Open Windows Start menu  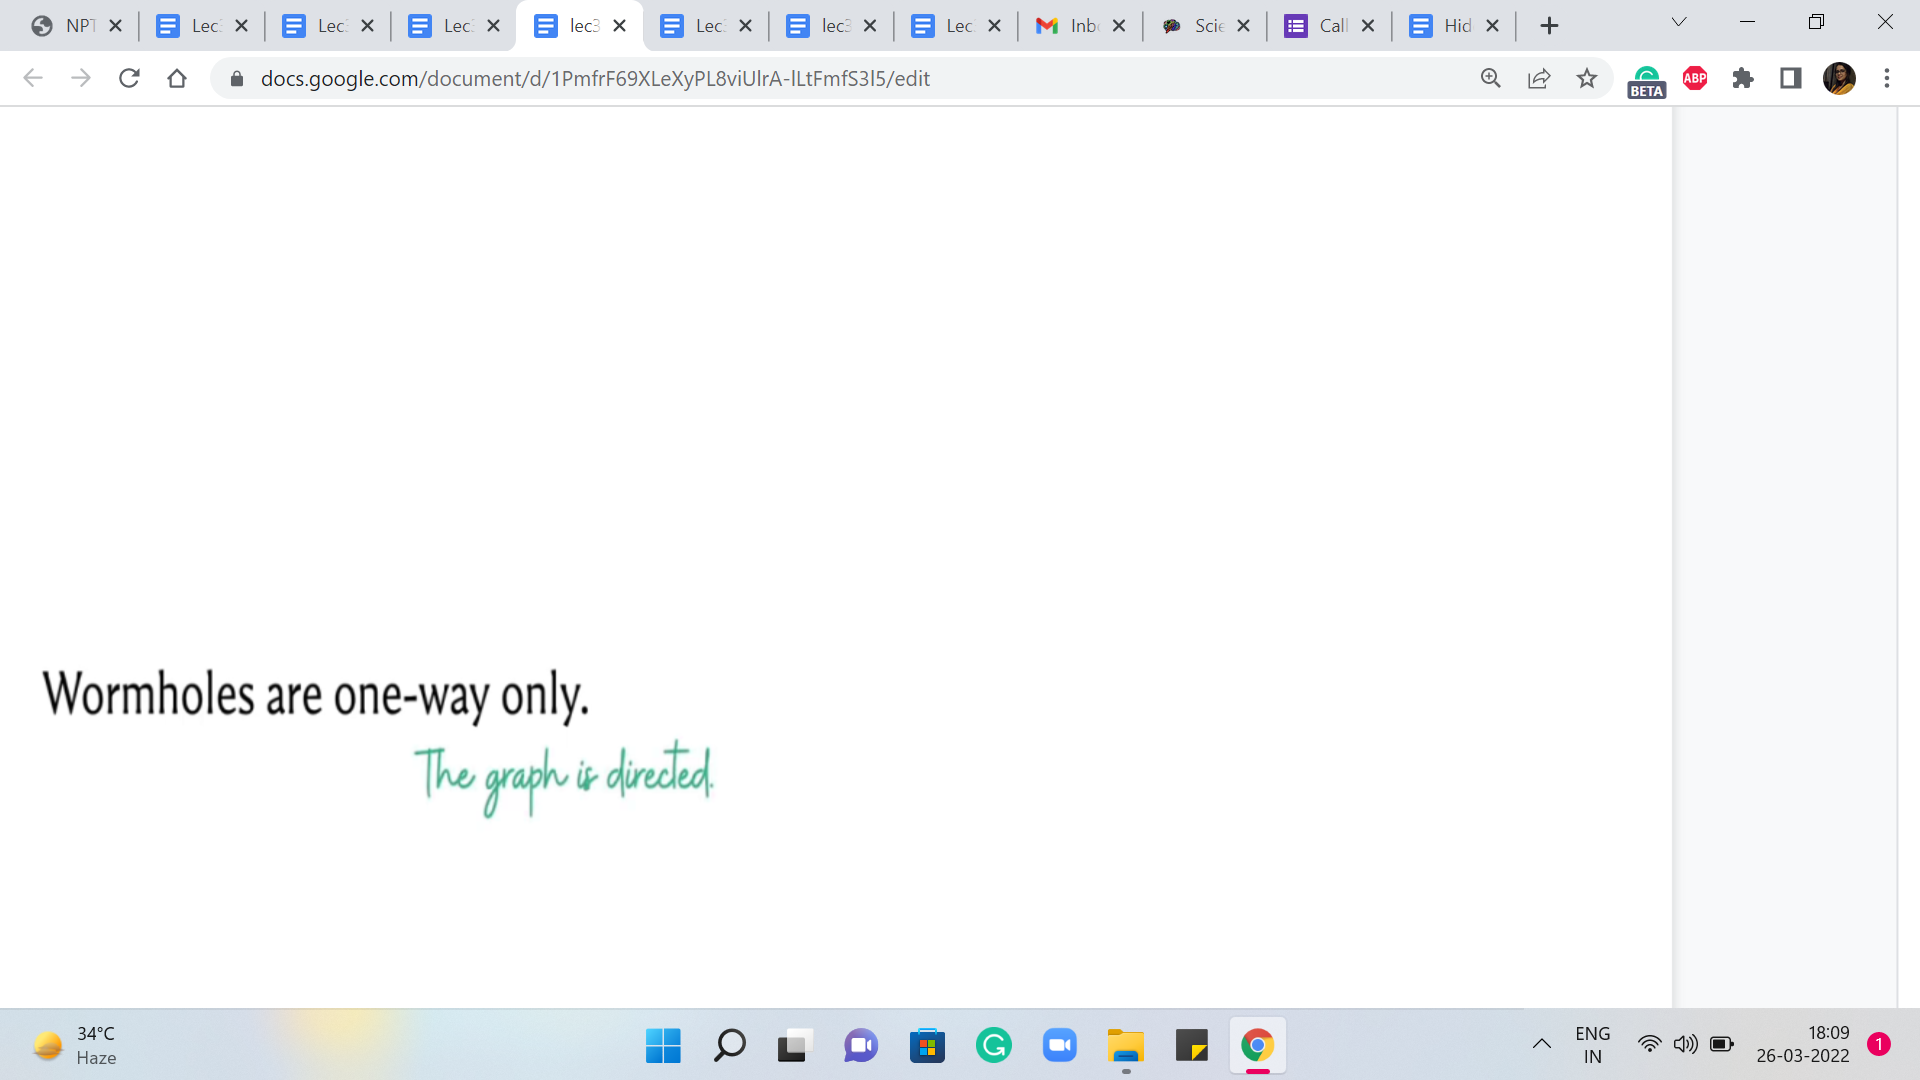663,1046
